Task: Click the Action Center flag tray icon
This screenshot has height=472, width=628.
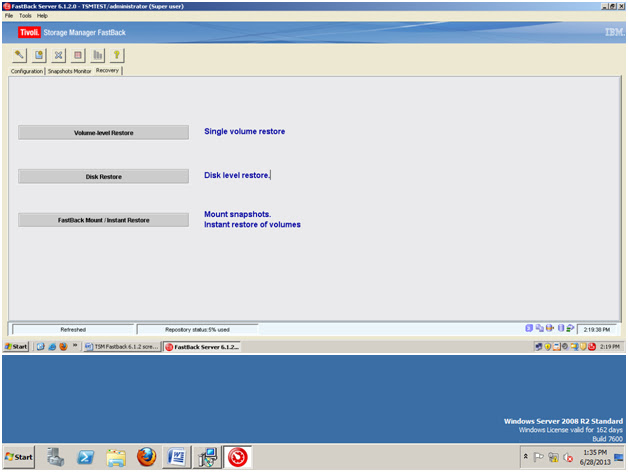Action: pos(539,457)
